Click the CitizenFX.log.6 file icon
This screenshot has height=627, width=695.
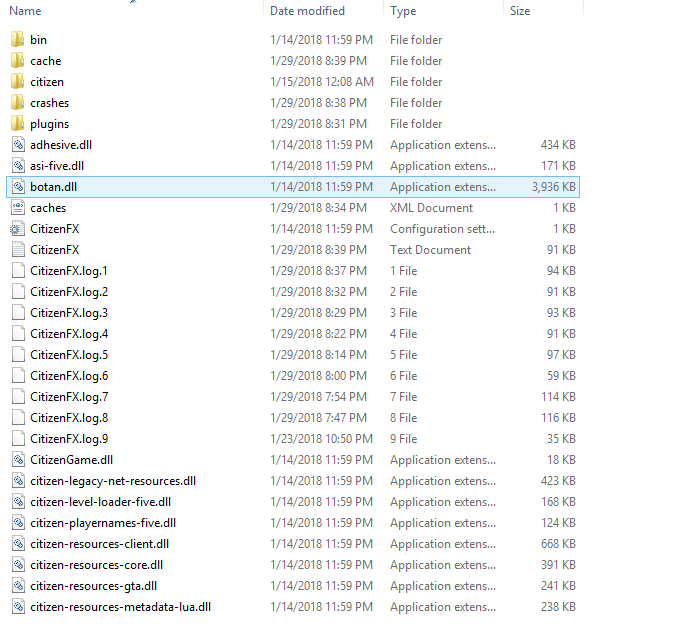click(x=18, y=376)
